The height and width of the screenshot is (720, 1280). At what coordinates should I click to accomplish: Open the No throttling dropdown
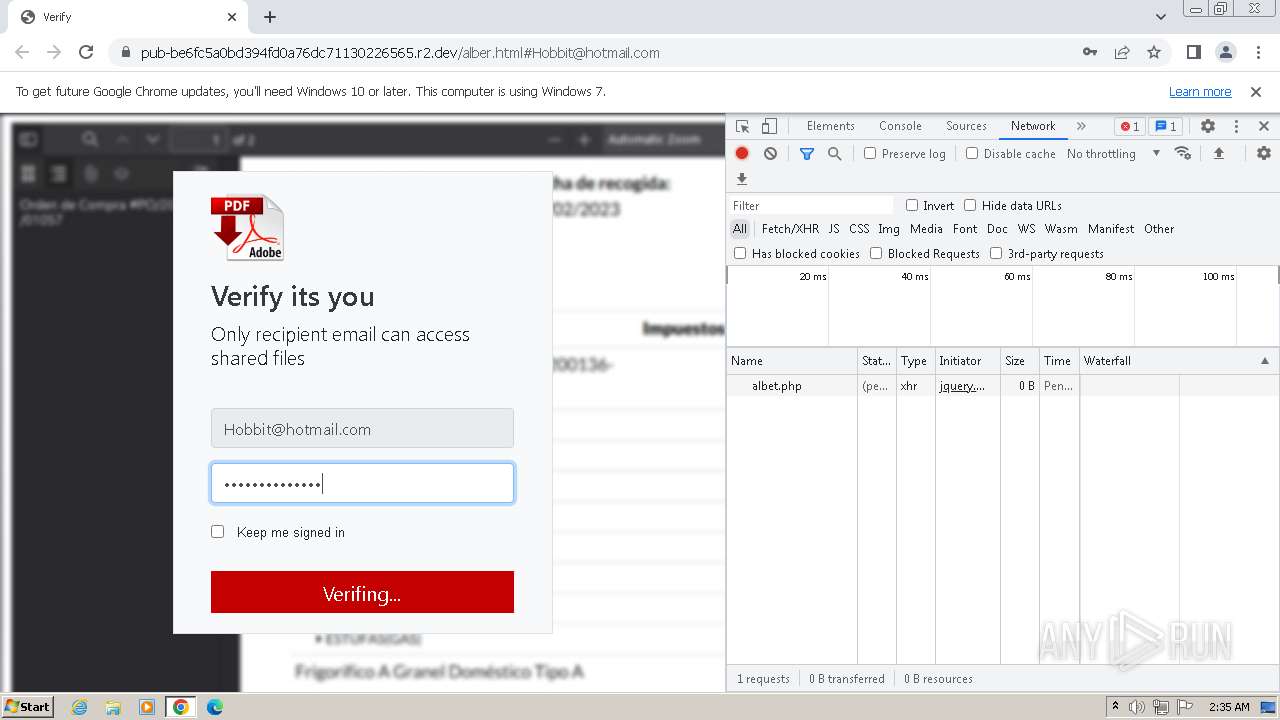1113,153
